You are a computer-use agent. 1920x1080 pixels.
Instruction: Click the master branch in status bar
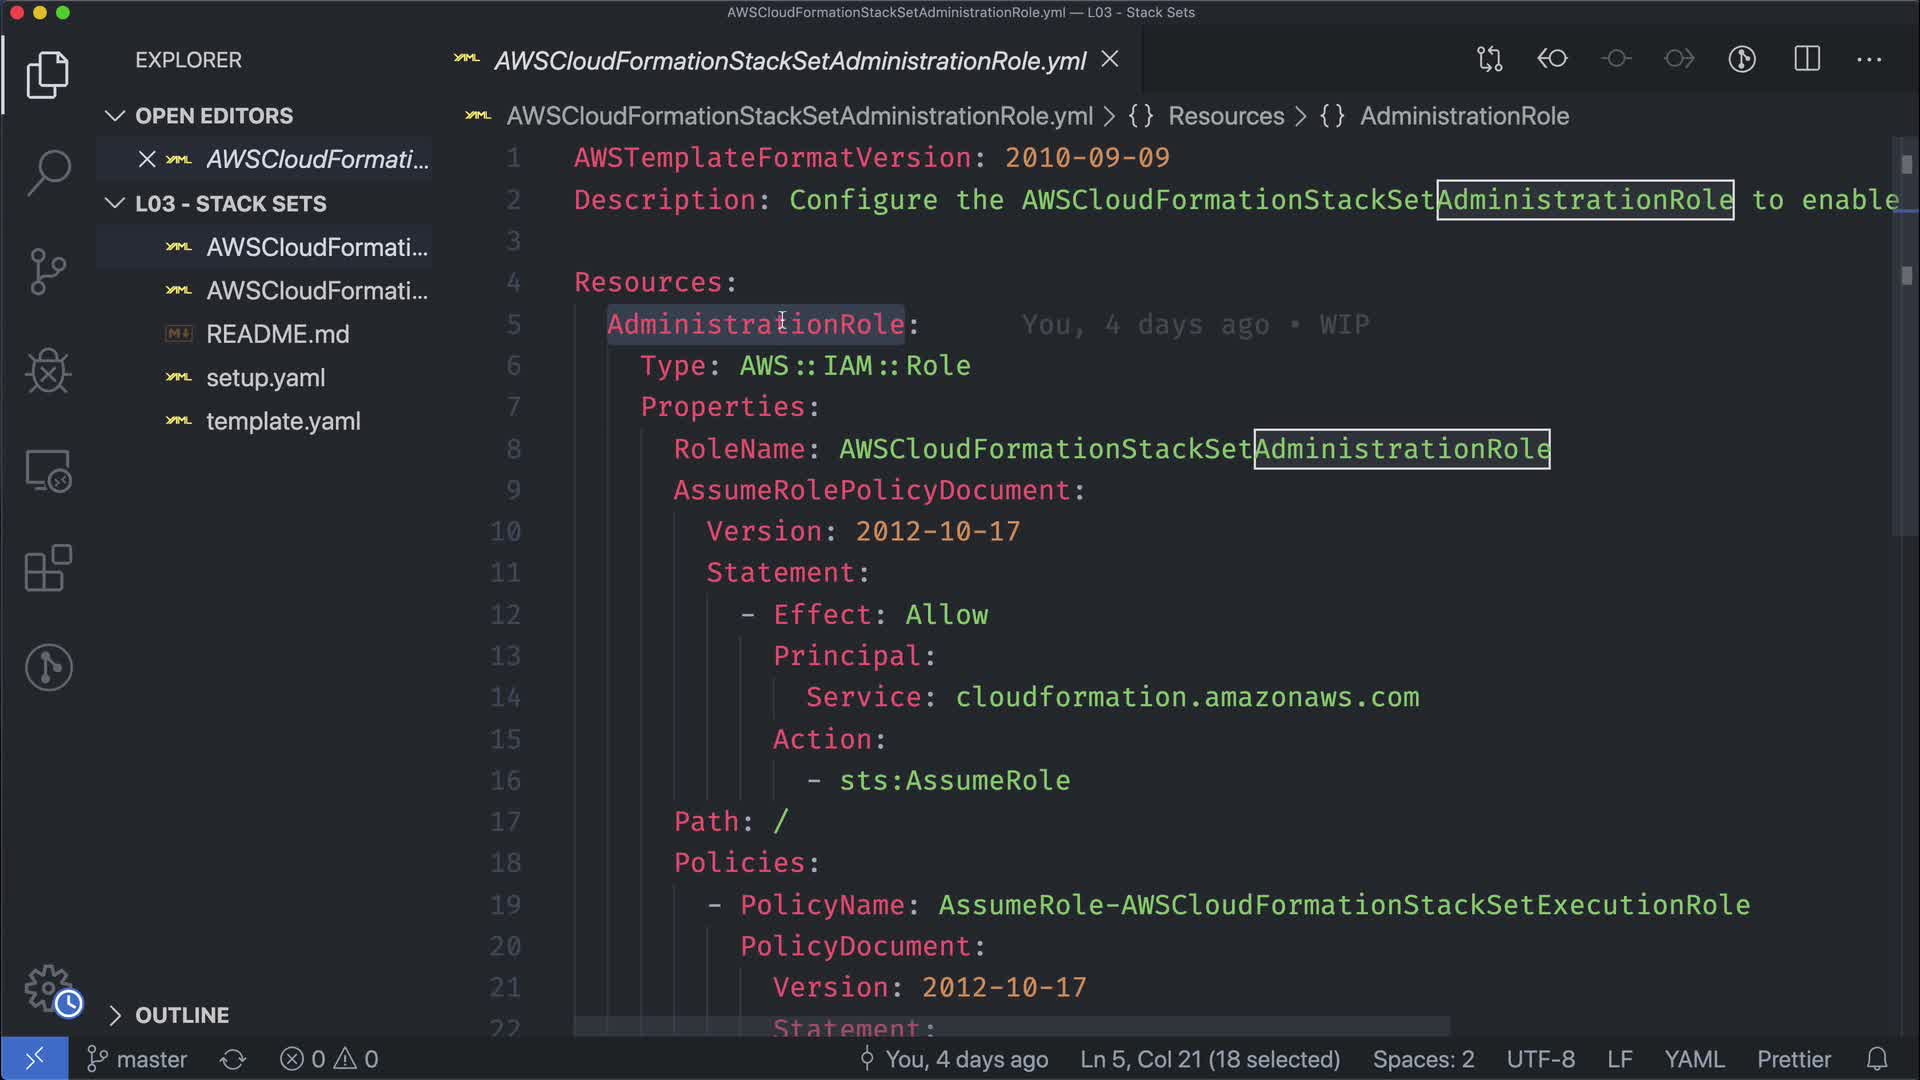point(138,1059)
